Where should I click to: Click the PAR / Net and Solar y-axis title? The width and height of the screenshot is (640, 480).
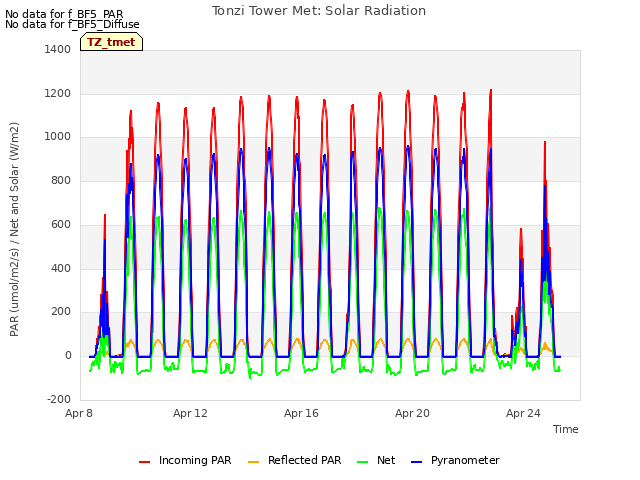click(x=14, y=229)
